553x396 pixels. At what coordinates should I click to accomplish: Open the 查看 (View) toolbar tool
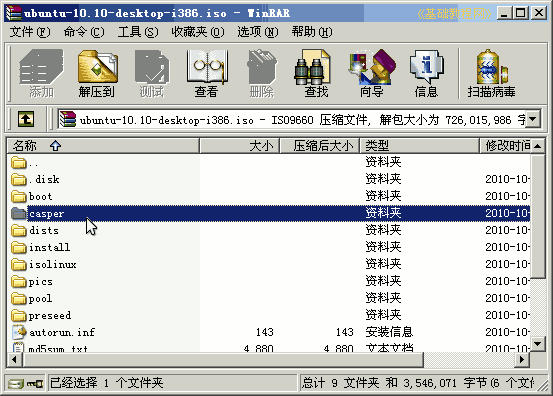pyautogui.click(x=207, y=73)
